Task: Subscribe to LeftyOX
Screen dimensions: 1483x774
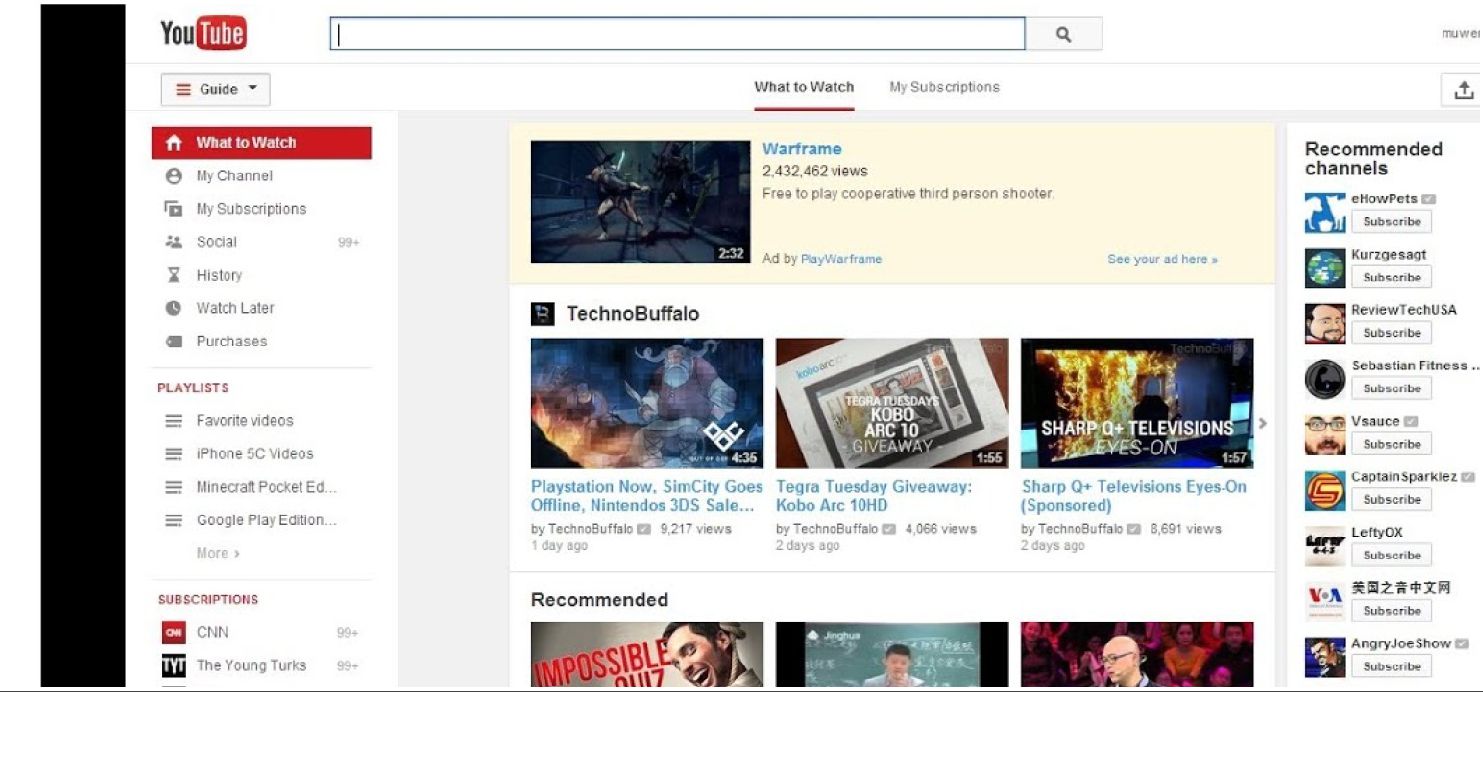Action: pos(1392,555)
